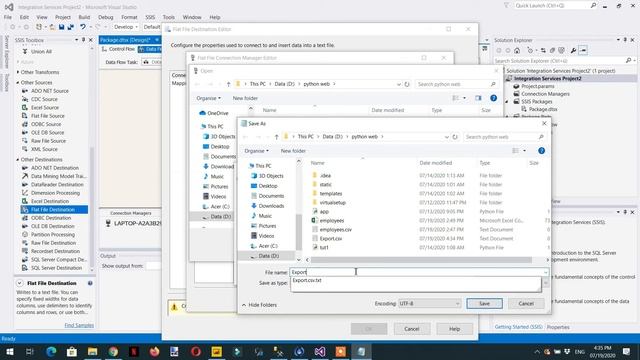Click the horizontal scrollbar of file list
The width and height of the screenshot is (640, 360).
click(x=421, y=260)
